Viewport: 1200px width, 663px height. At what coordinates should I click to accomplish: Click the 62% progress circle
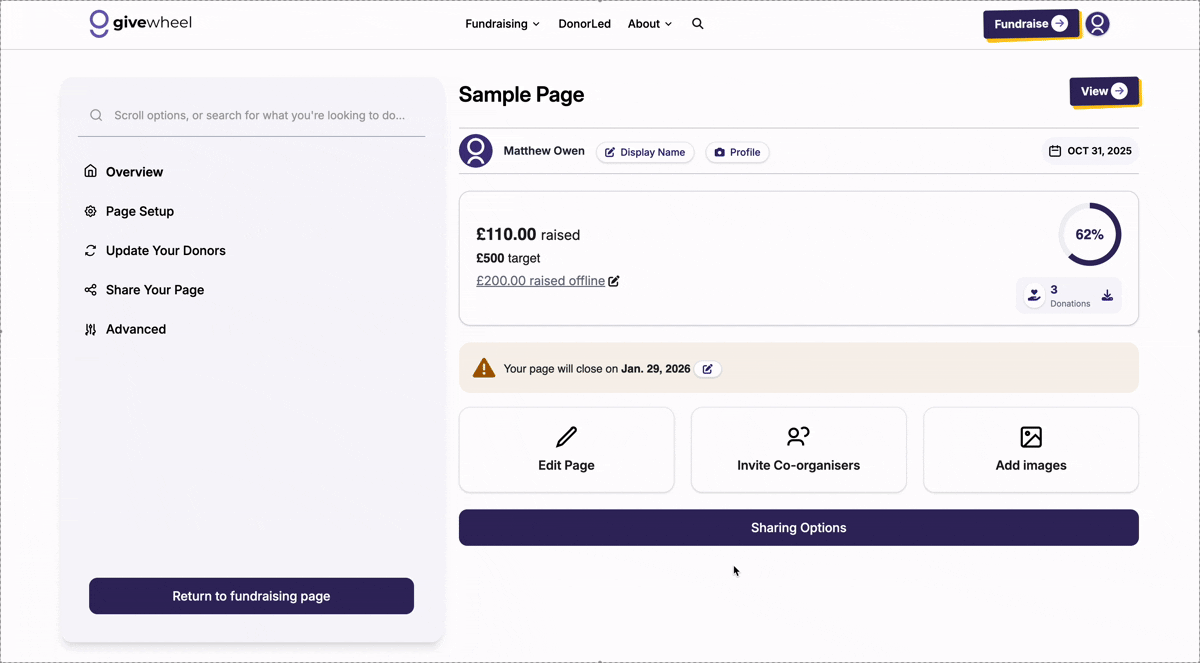coord(1089,235)
